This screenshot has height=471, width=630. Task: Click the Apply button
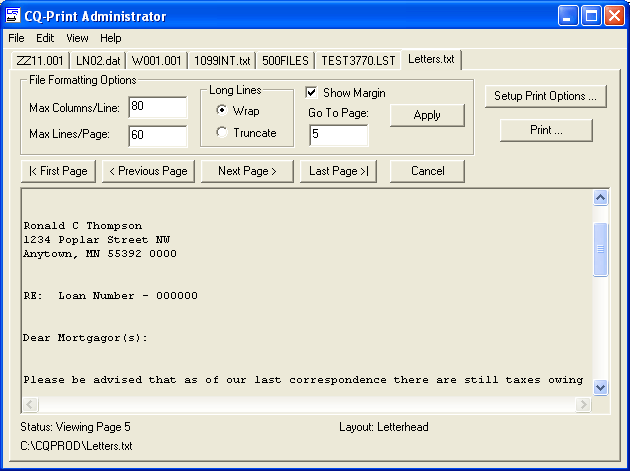click(427, 115)
